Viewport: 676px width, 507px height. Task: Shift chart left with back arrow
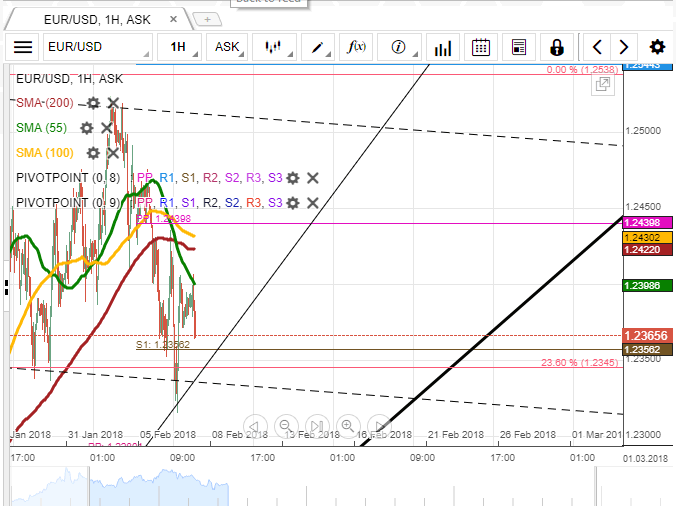597,47
